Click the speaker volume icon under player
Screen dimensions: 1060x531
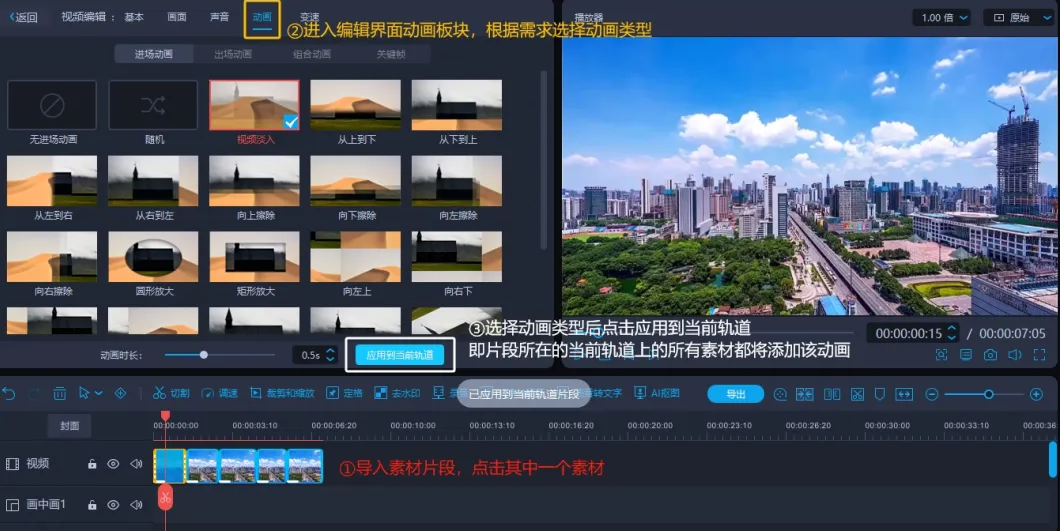1014,355
